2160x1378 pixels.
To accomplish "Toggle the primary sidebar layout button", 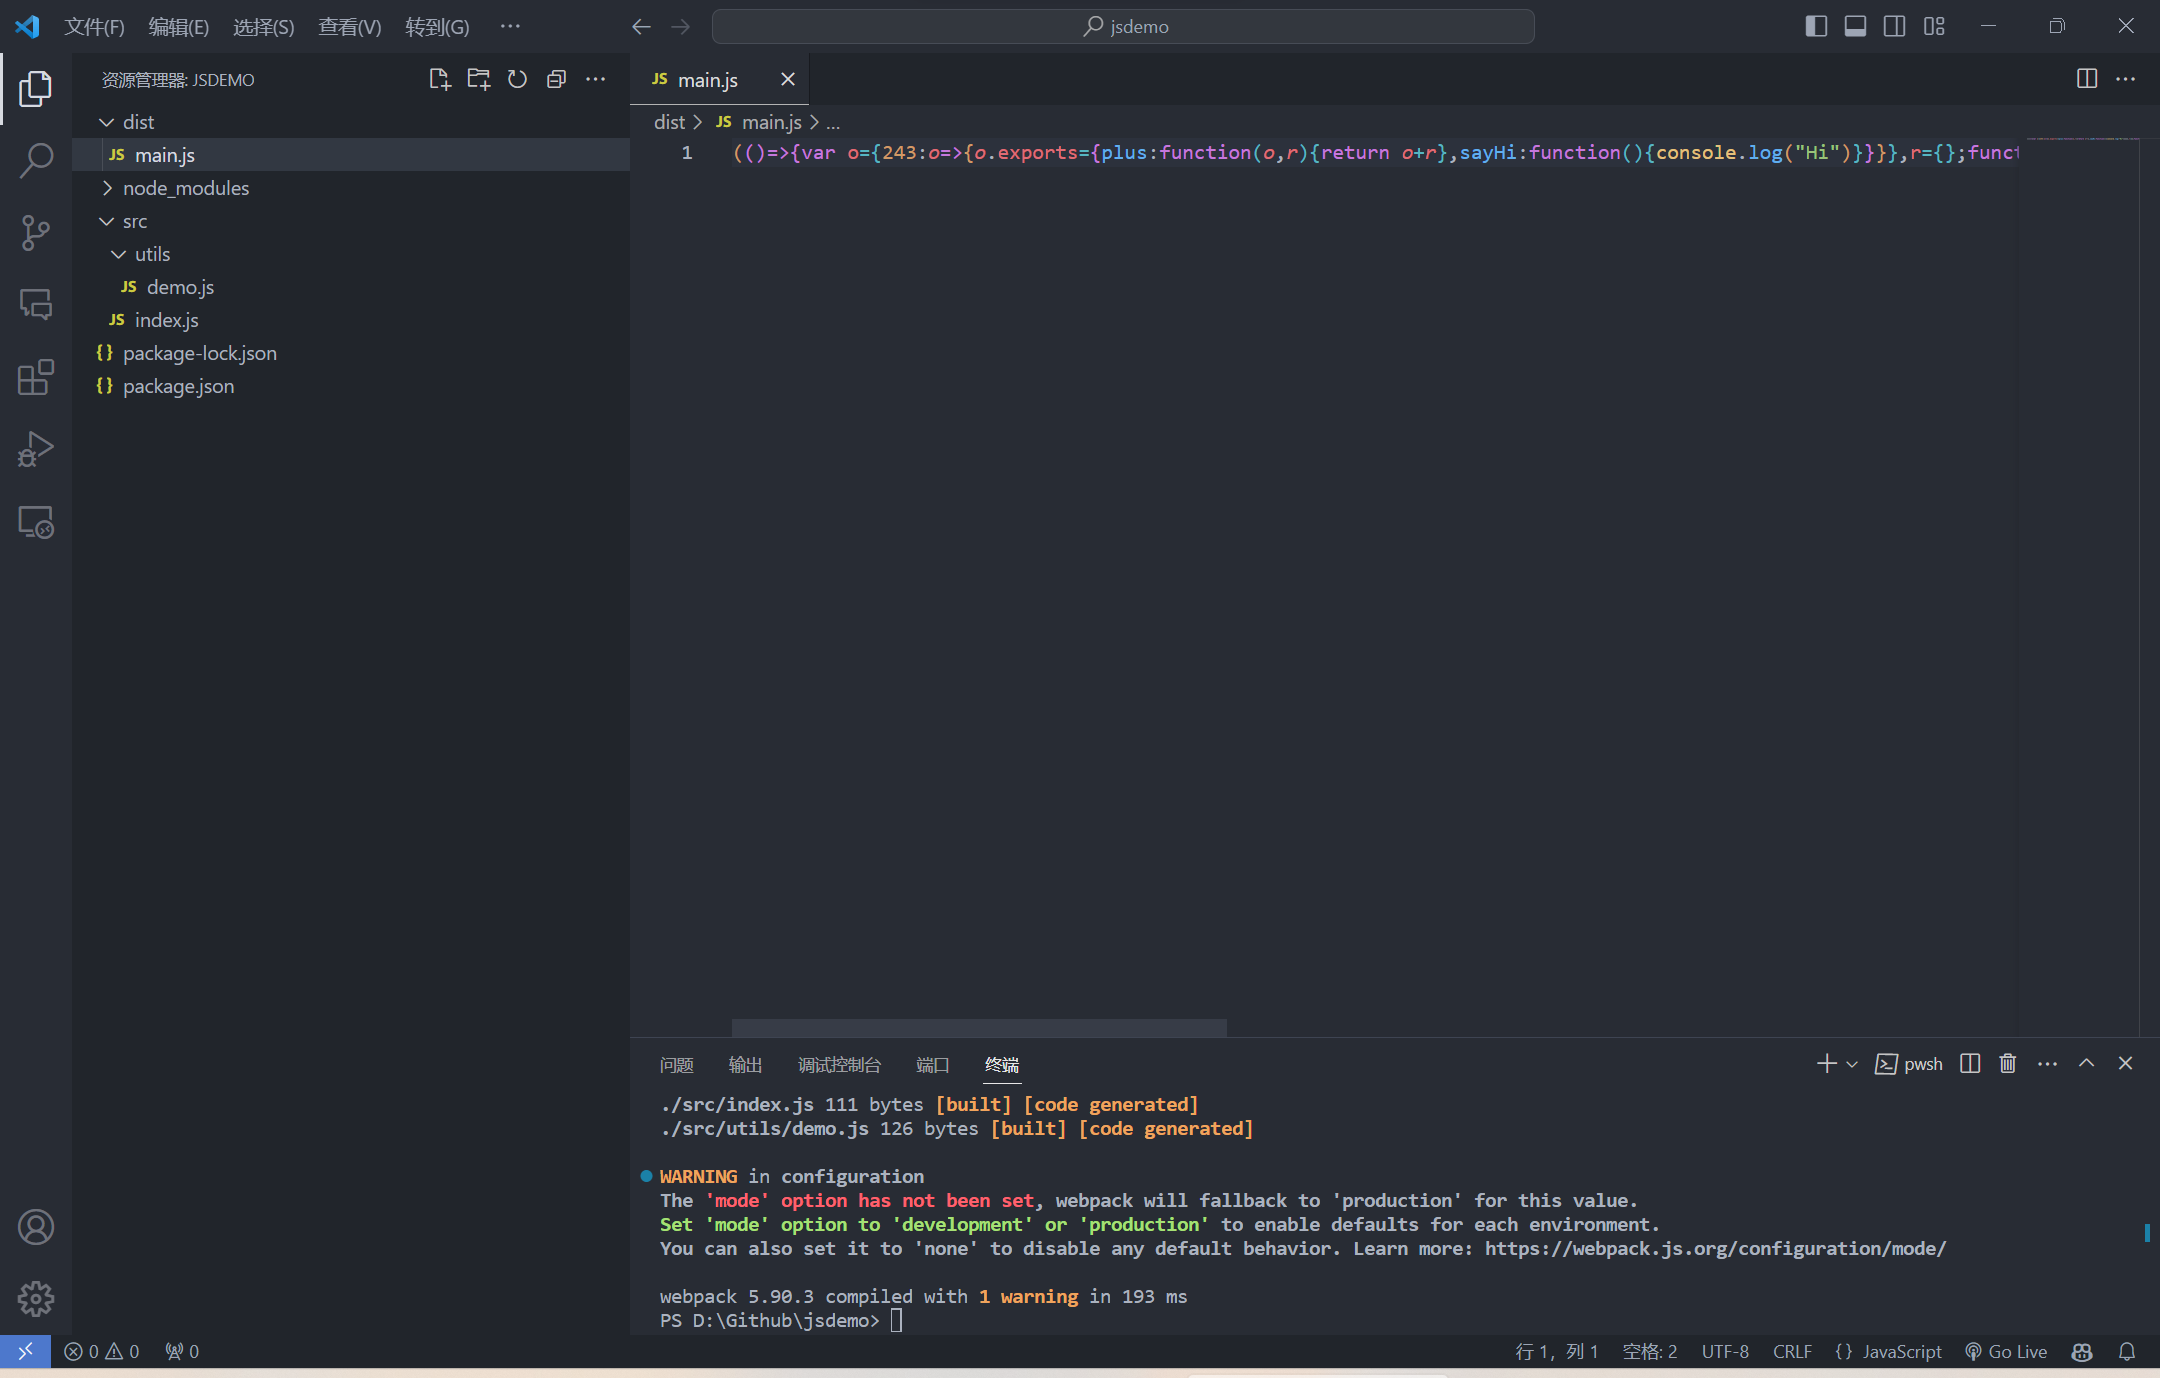I will click(x=1816, y=26).
